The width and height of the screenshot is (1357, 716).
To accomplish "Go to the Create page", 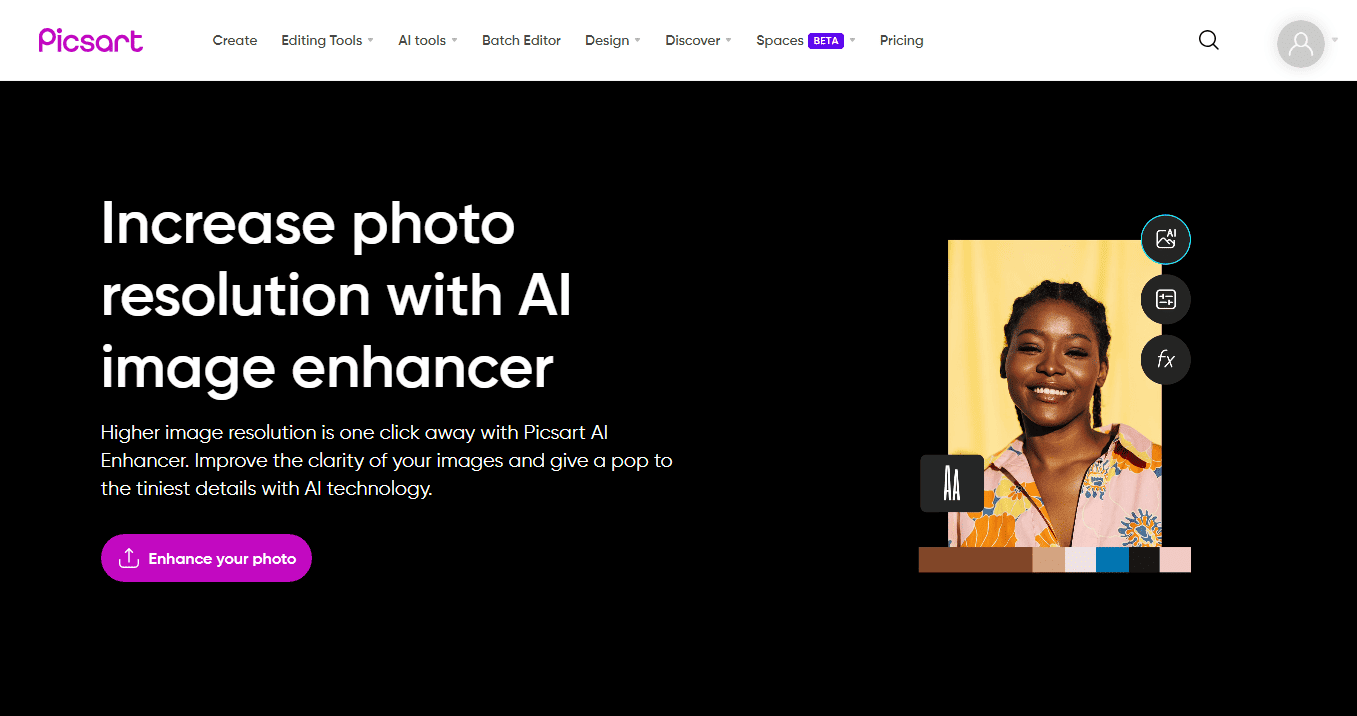I will point(235,41).
